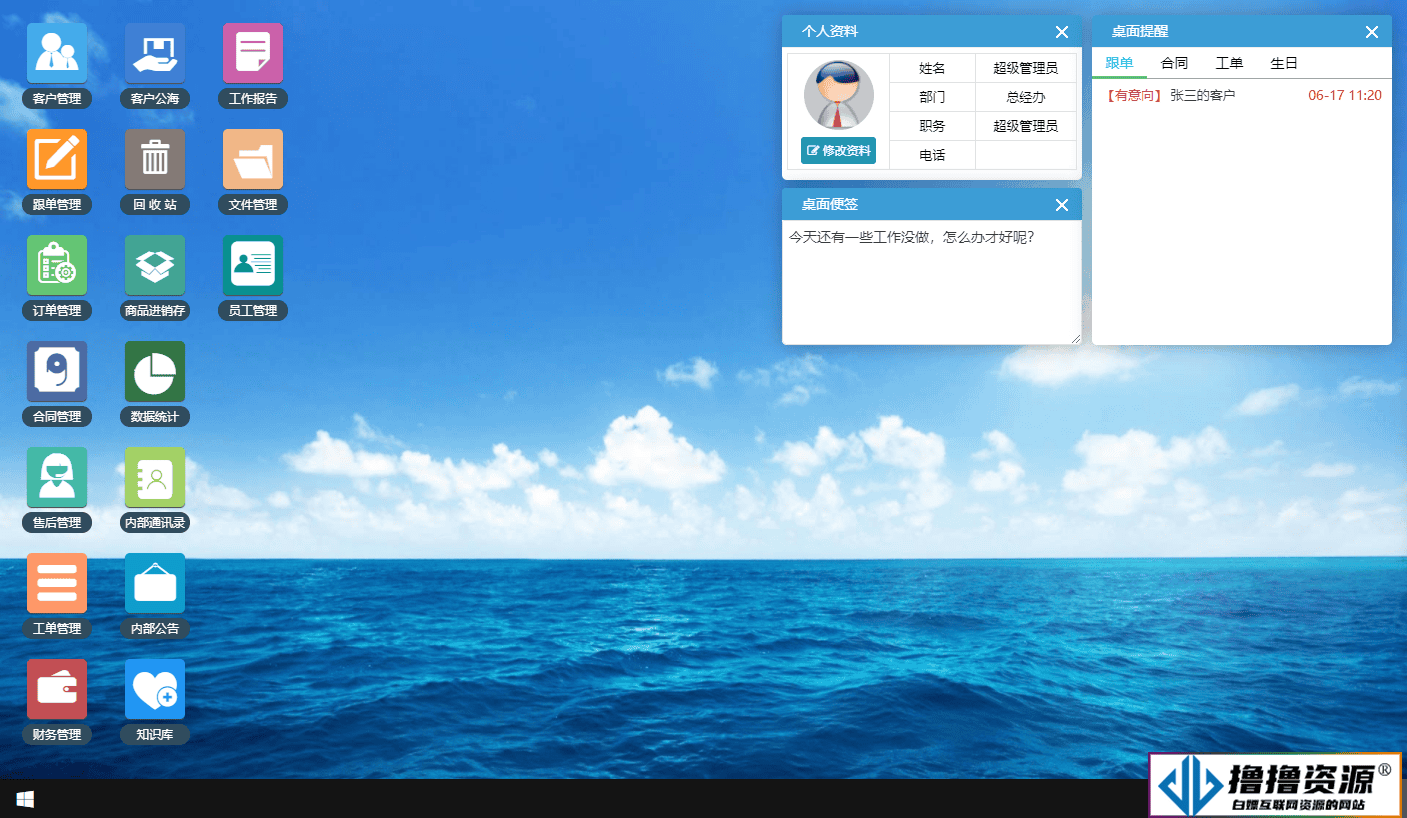Click the 修改资料 button
The width and height of the screenshot is (1407, 818).
(x=838, y=151)
